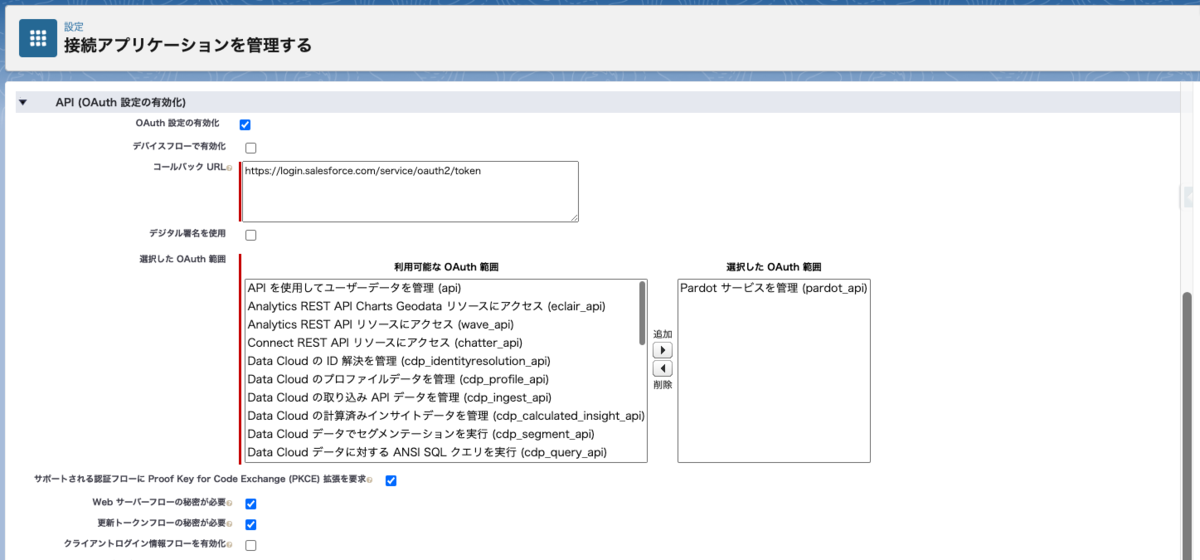Click the available OAuth scopes list scrollbar
This screenshot has width=1200, height=560.
(x=641, y=314)
